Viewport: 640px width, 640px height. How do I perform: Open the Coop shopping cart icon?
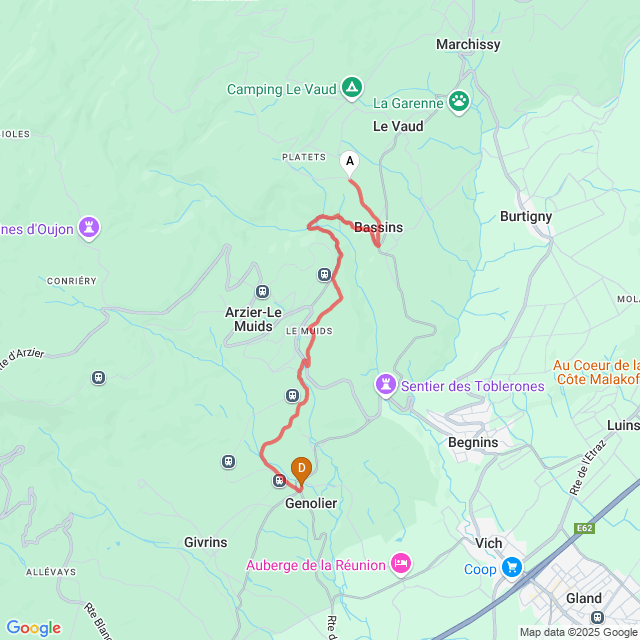tap(512, 569)
